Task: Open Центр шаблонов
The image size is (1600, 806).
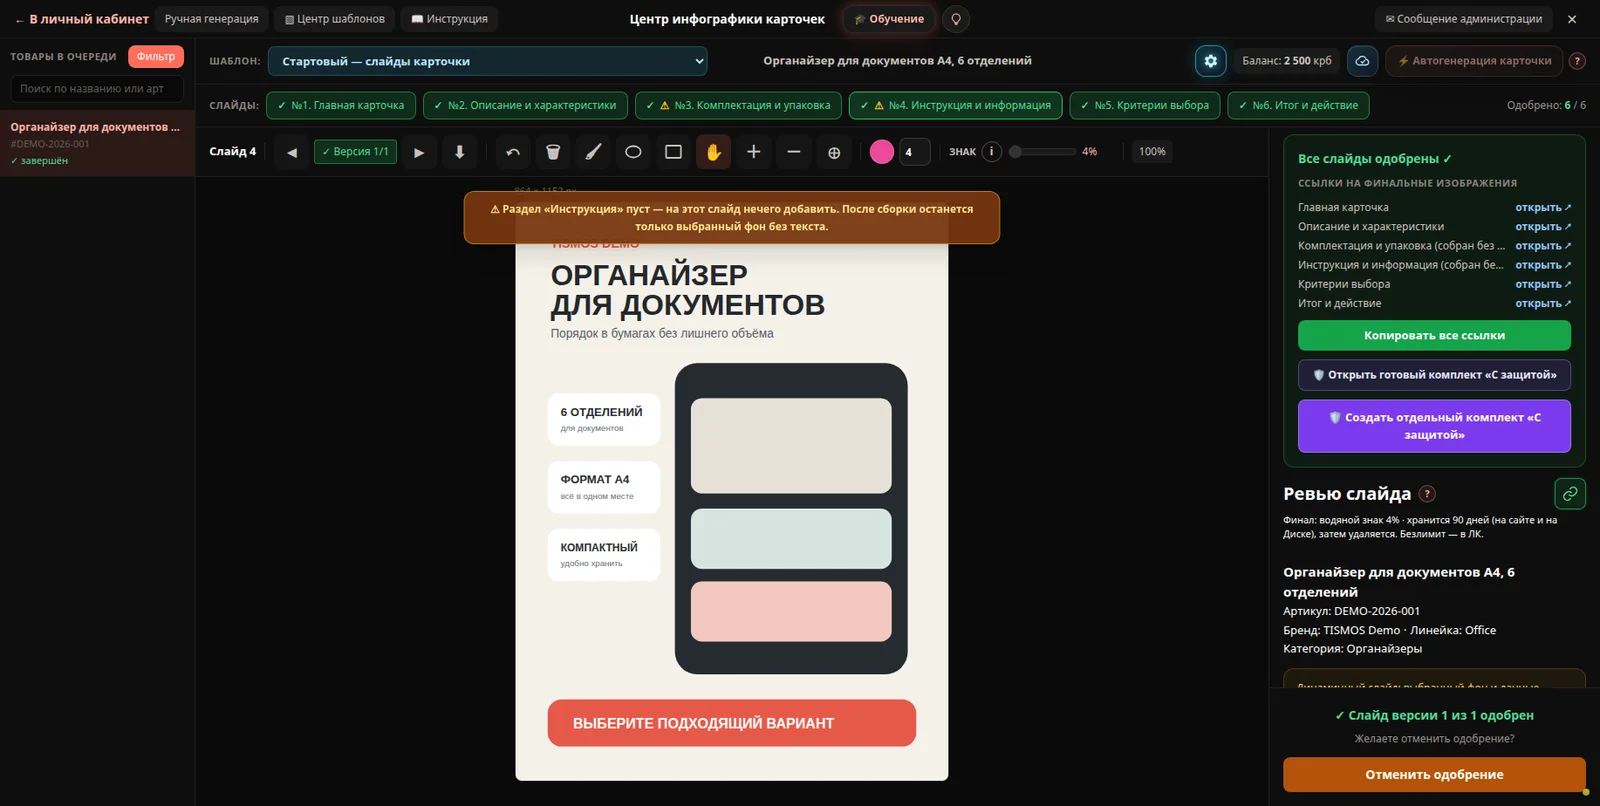Action: (x=334, y=19)
